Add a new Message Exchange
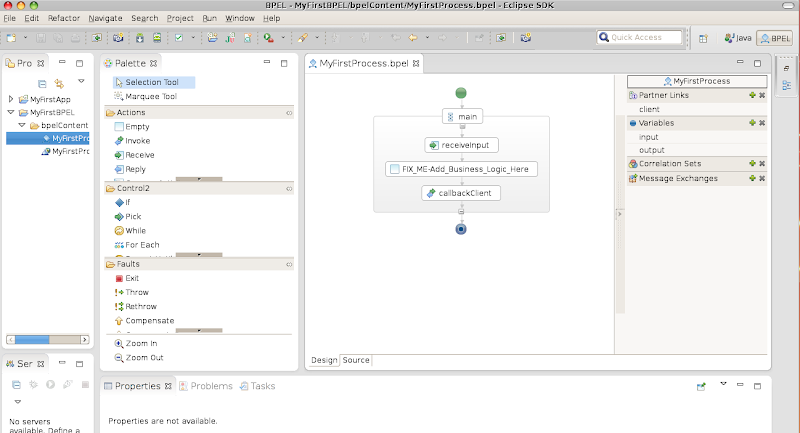Viewport: 800px width, 433px height. click(x=752, y=179)
